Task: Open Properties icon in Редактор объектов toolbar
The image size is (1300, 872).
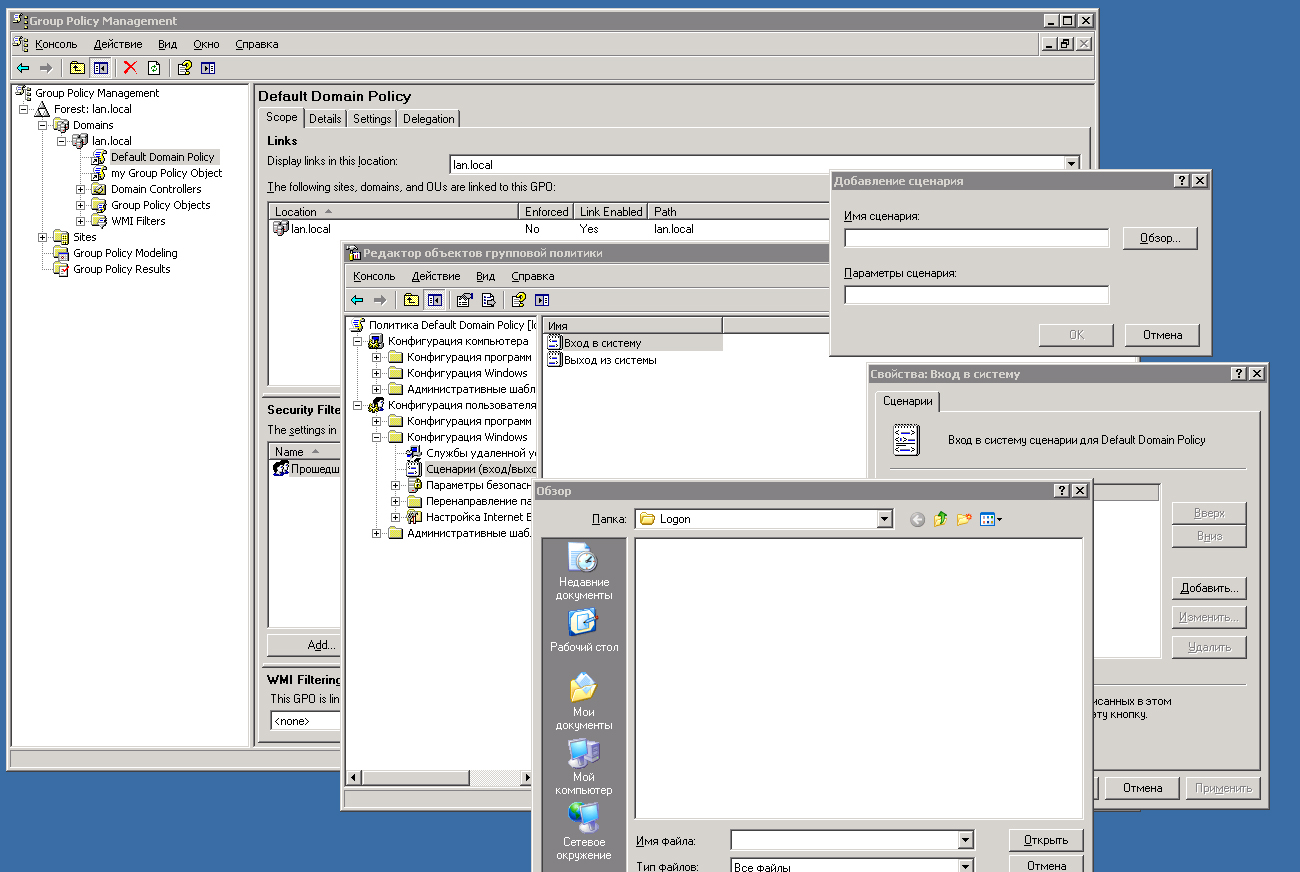Action: (464, 300)
